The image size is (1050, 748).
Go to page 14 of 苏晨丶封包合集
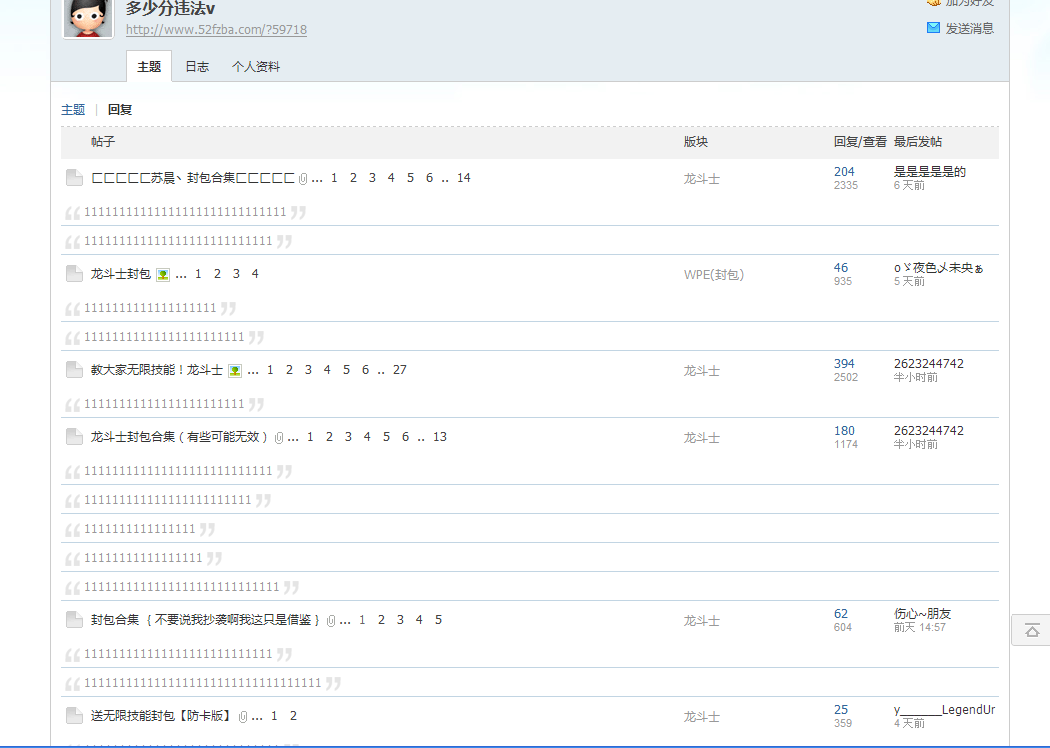point(464,177)
